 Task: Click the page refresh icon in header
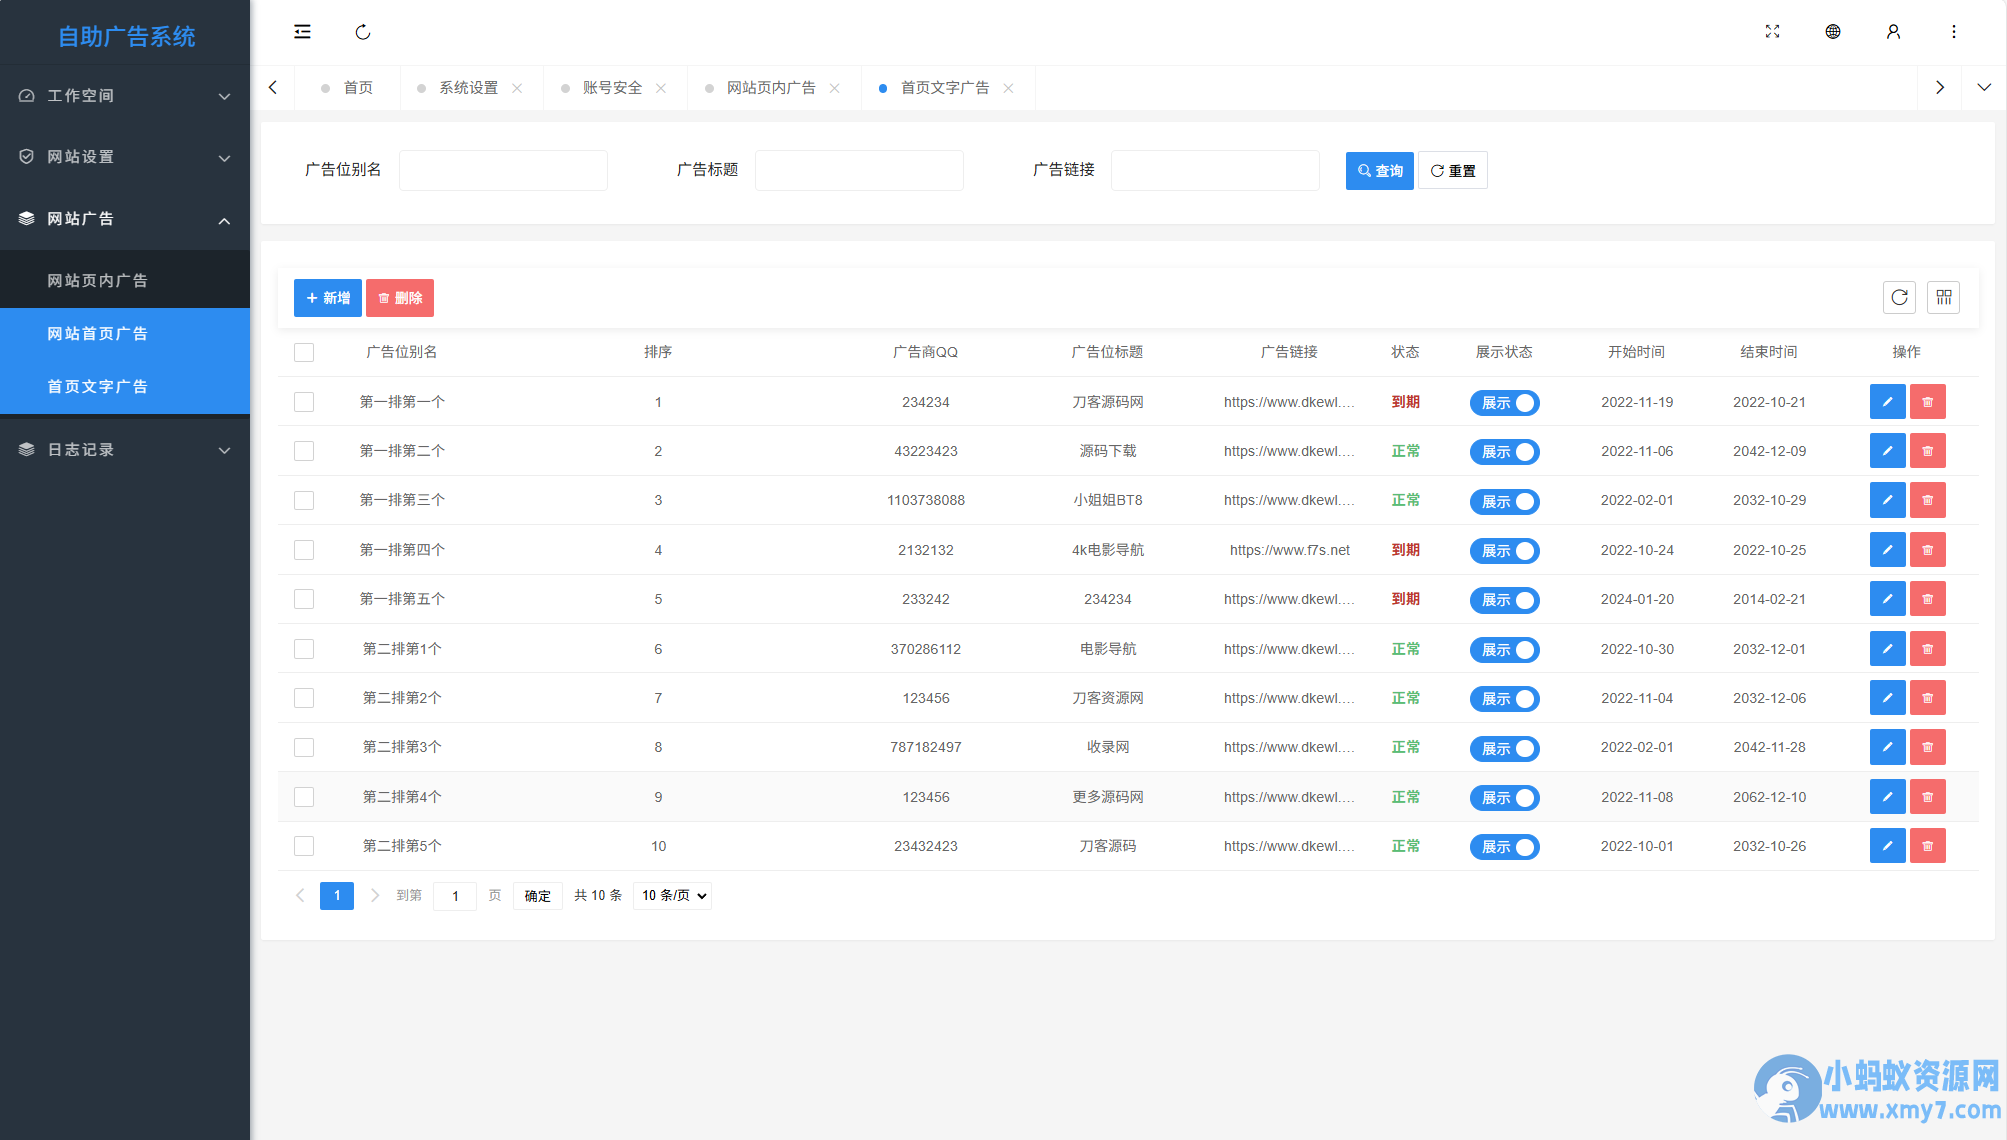[x=363, y=32]
